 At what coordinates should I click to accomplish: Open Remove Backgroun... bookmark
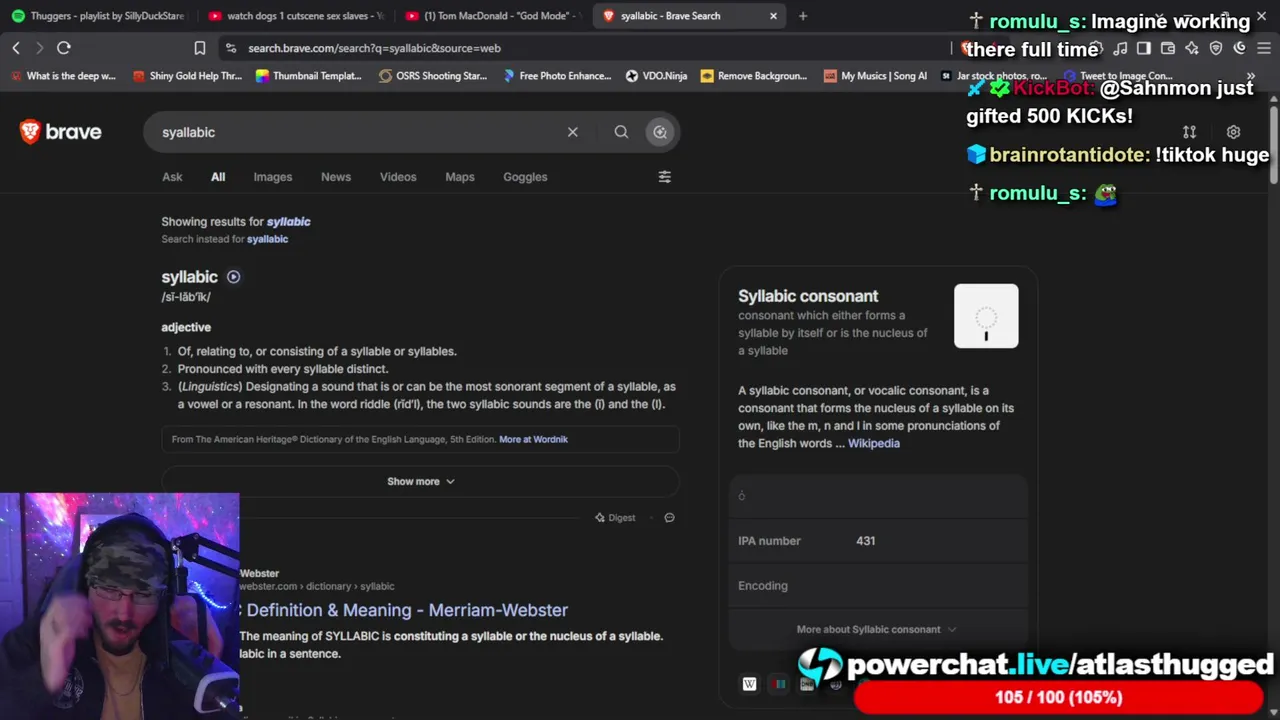click(754, 76)
